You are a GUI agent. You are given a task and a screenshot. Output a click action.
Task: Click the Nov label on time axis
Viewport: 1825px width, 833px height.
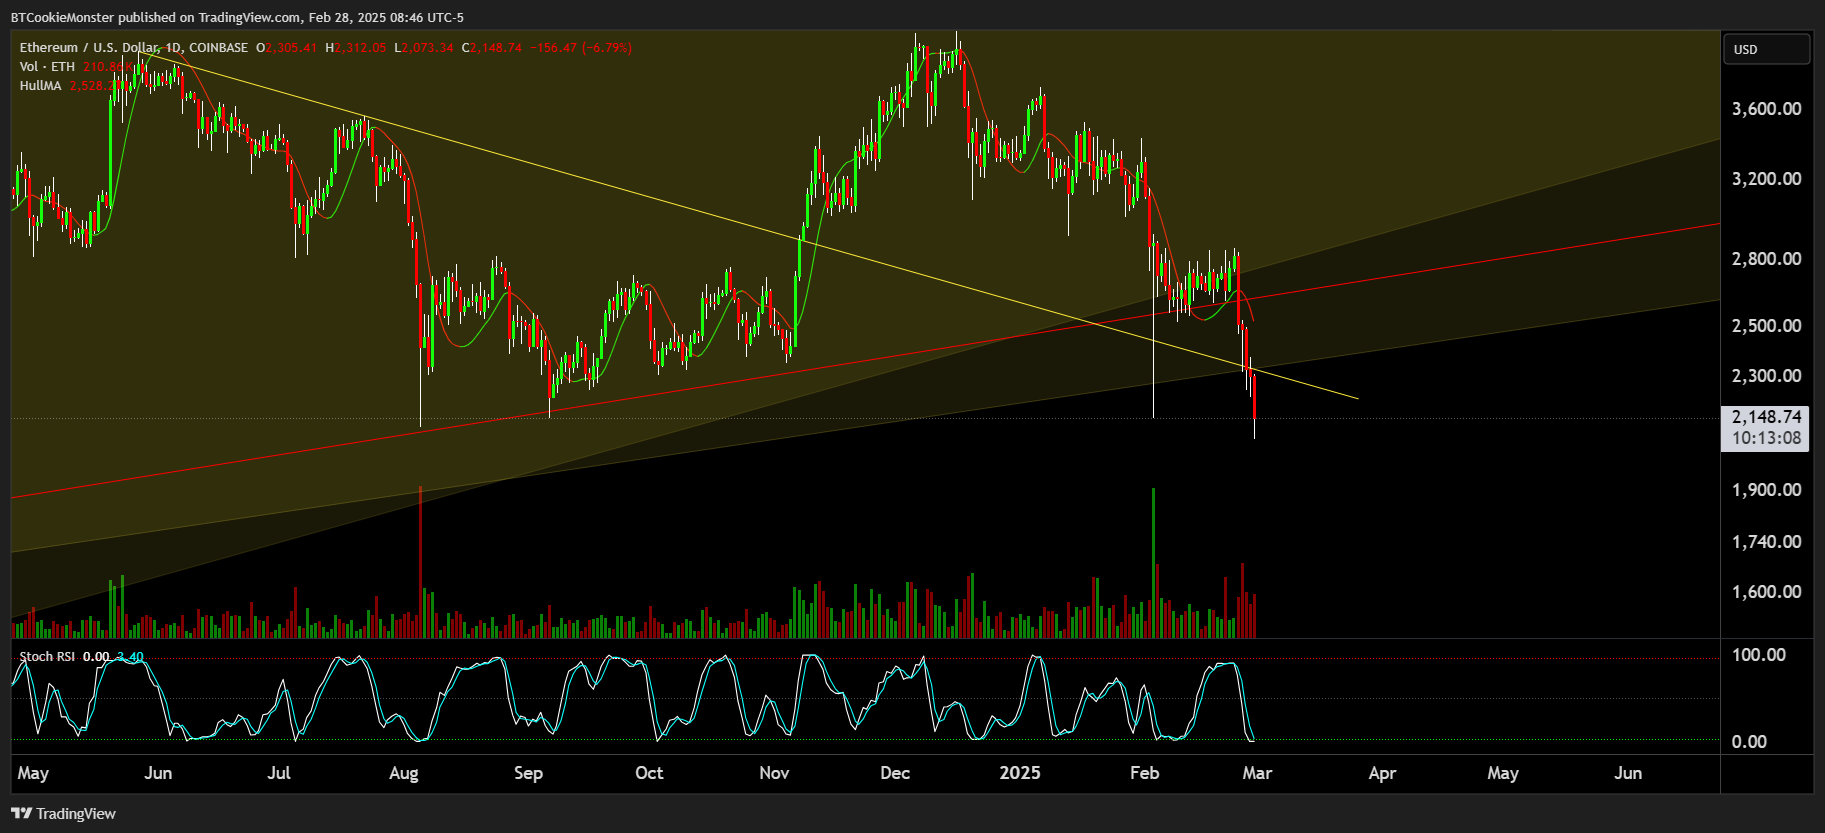click(774, 773)
